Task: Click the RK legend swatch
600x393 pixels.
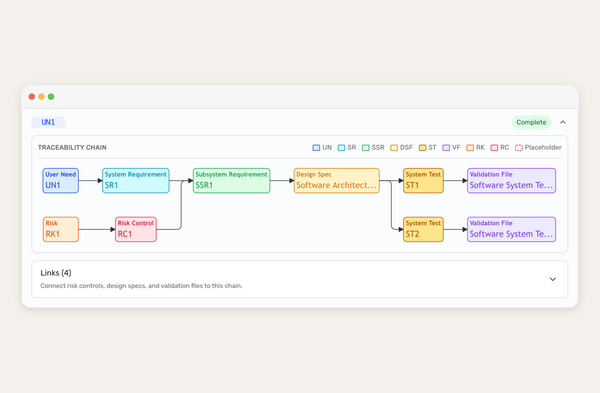Action: [470, 148]
